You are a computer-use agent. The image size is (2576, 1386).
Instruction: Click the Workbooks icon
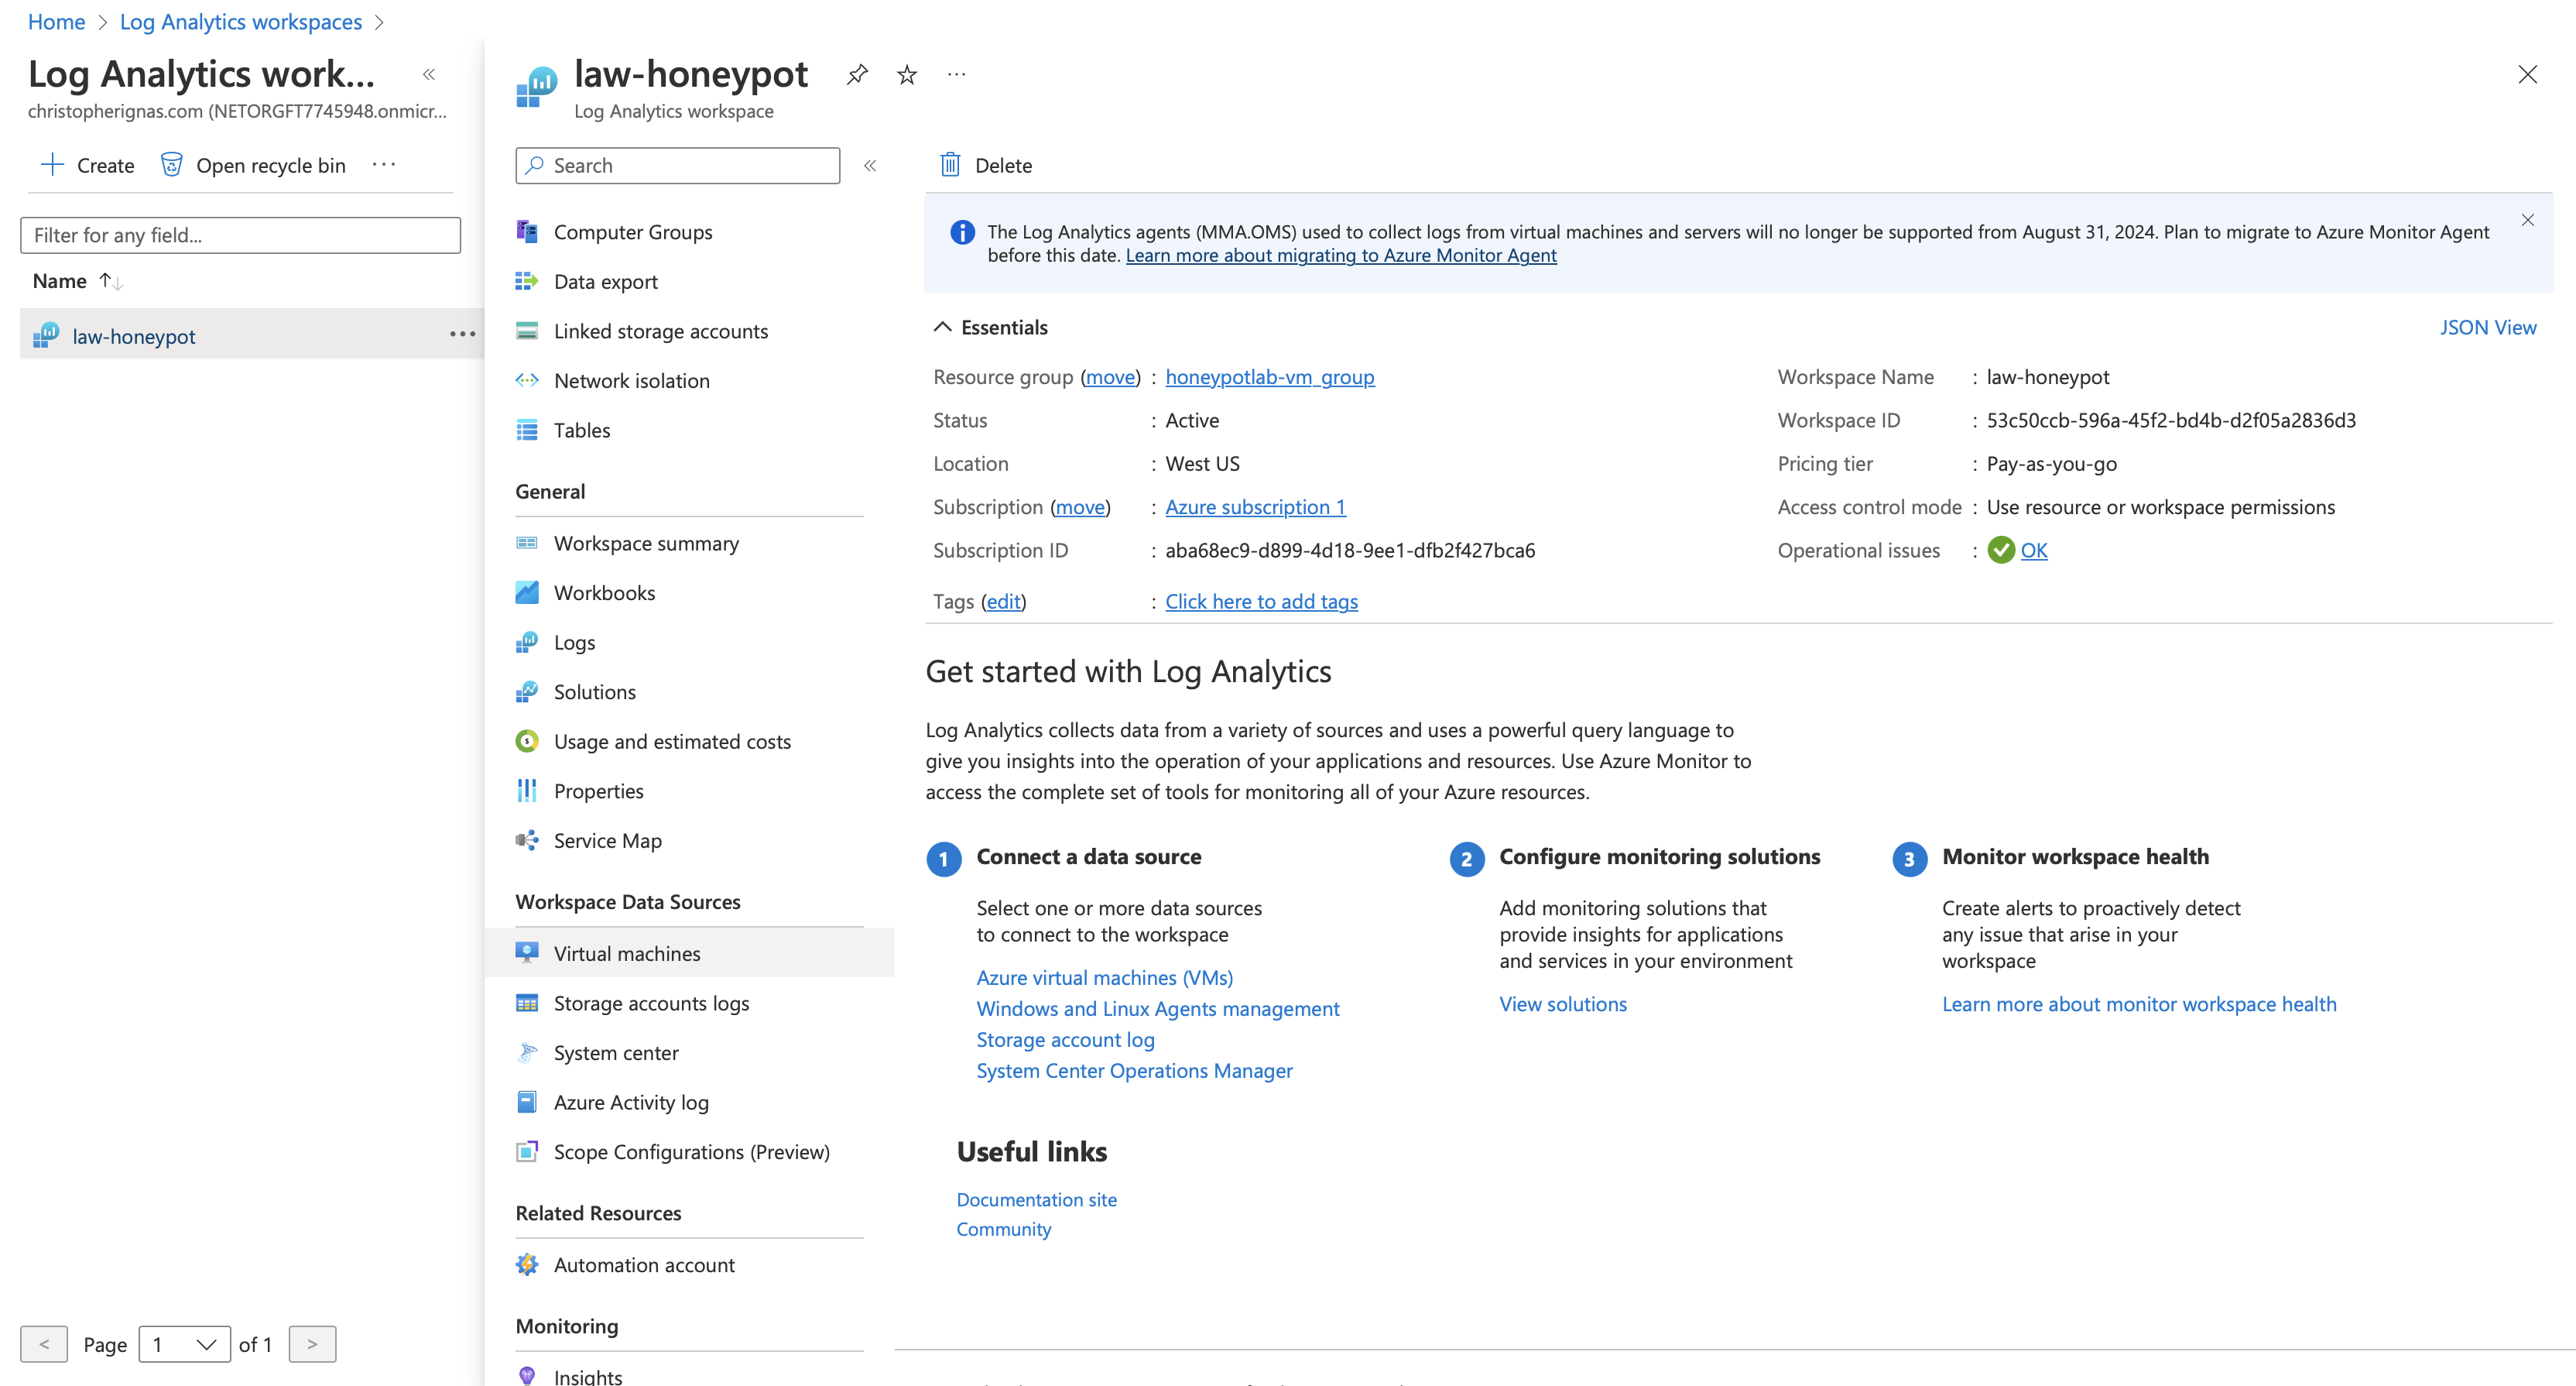(x=527, y=593)
